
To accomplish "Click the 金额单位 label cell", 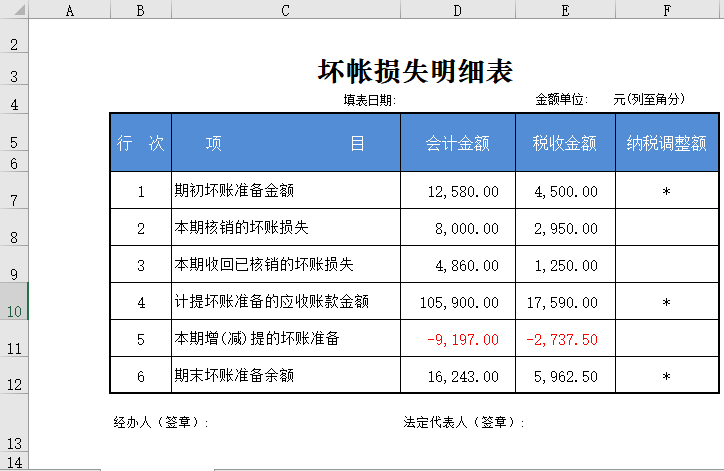I will coord(561,100).
